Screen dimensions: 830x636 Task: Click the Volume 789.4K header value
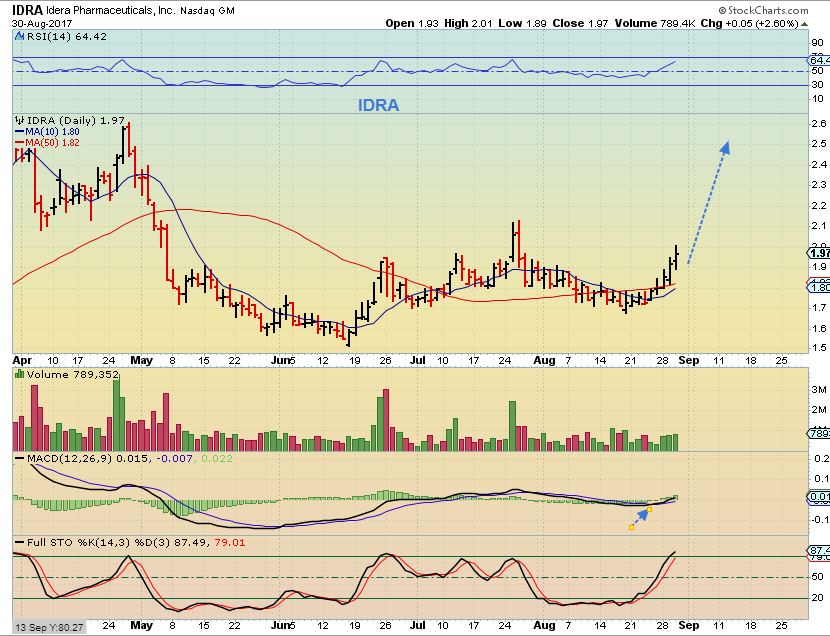click(x=655, y=23)
